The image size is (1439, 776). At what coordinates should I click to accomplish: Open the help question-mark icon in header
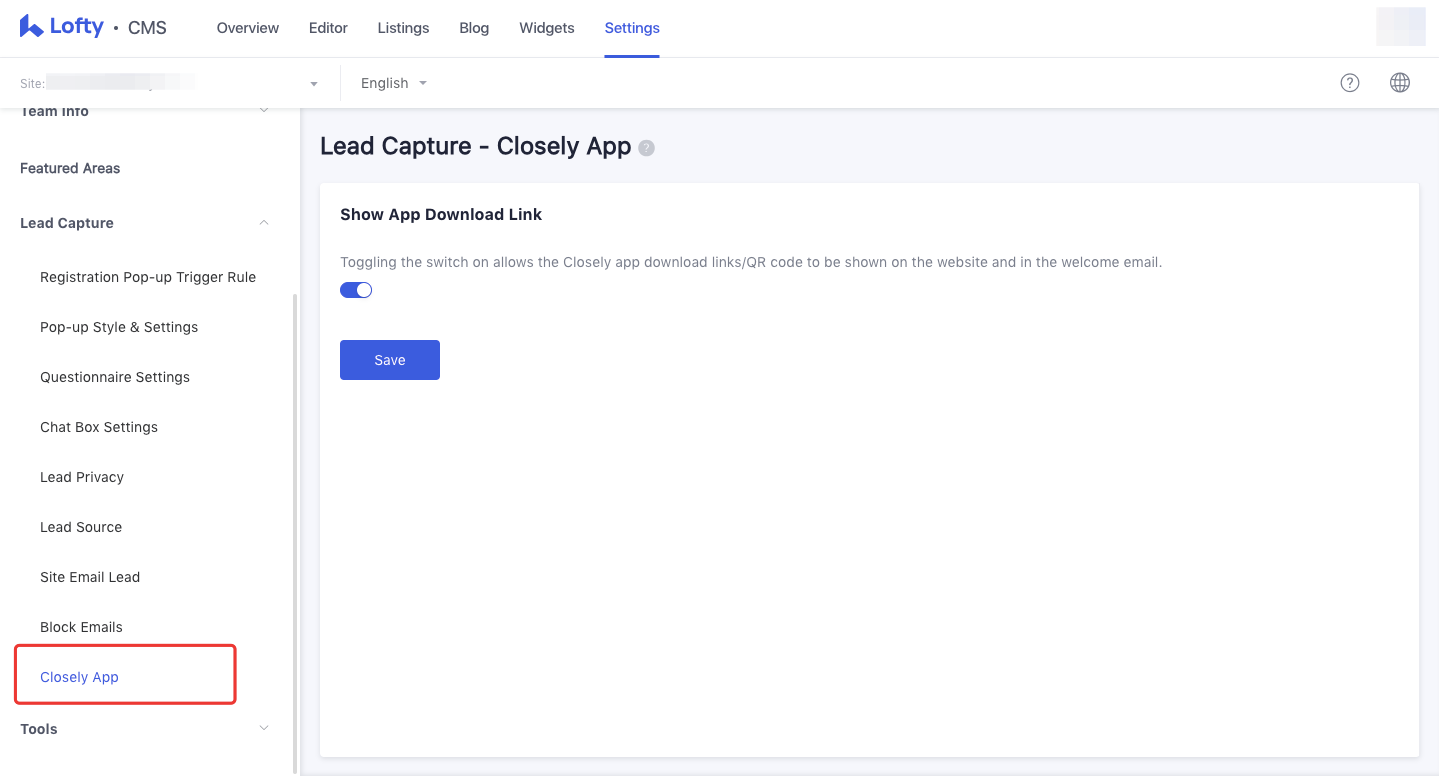(x=1350, y=83)
